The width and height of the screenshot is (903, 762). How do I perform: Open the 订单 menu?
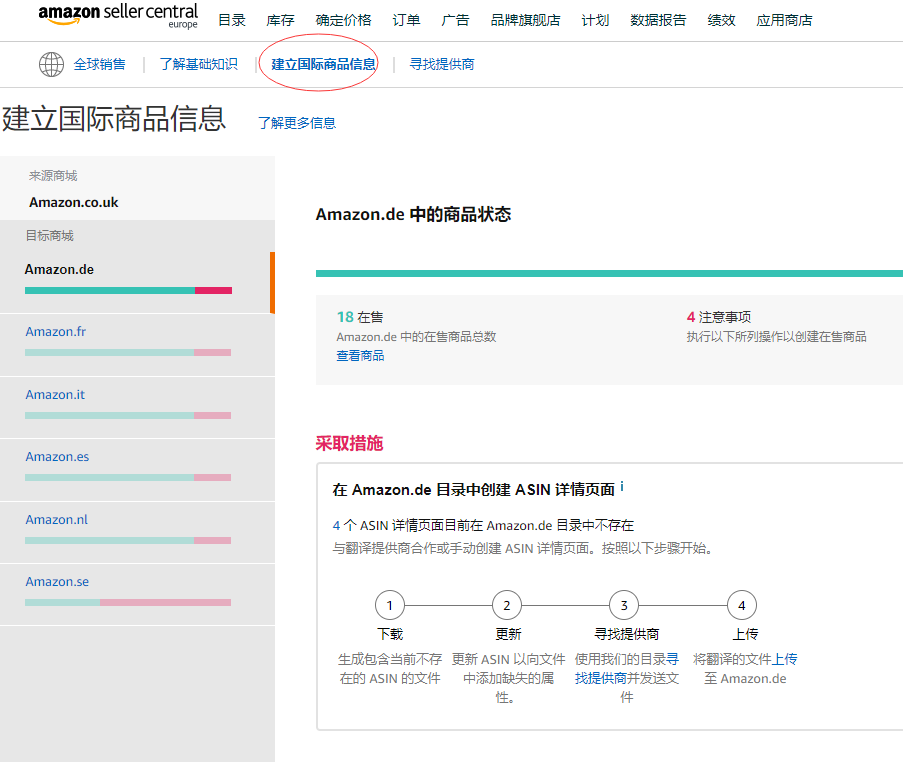pos(406,20)
